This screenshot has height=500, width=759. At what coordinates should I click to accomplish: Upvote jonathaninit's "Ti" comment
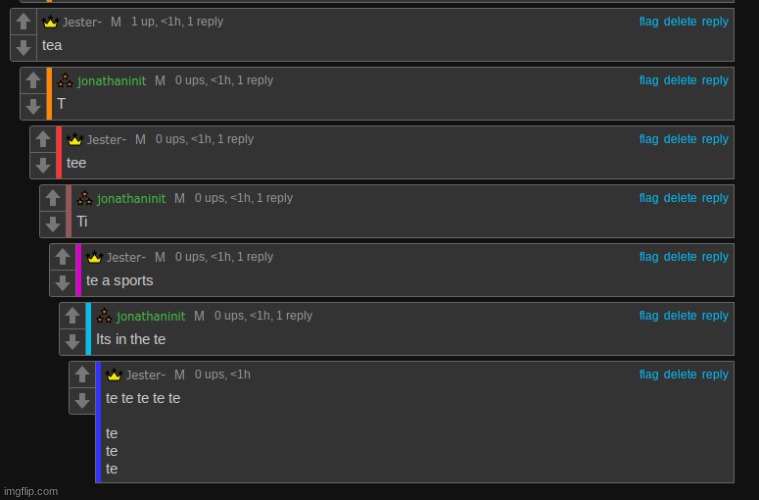pos(53,198)
